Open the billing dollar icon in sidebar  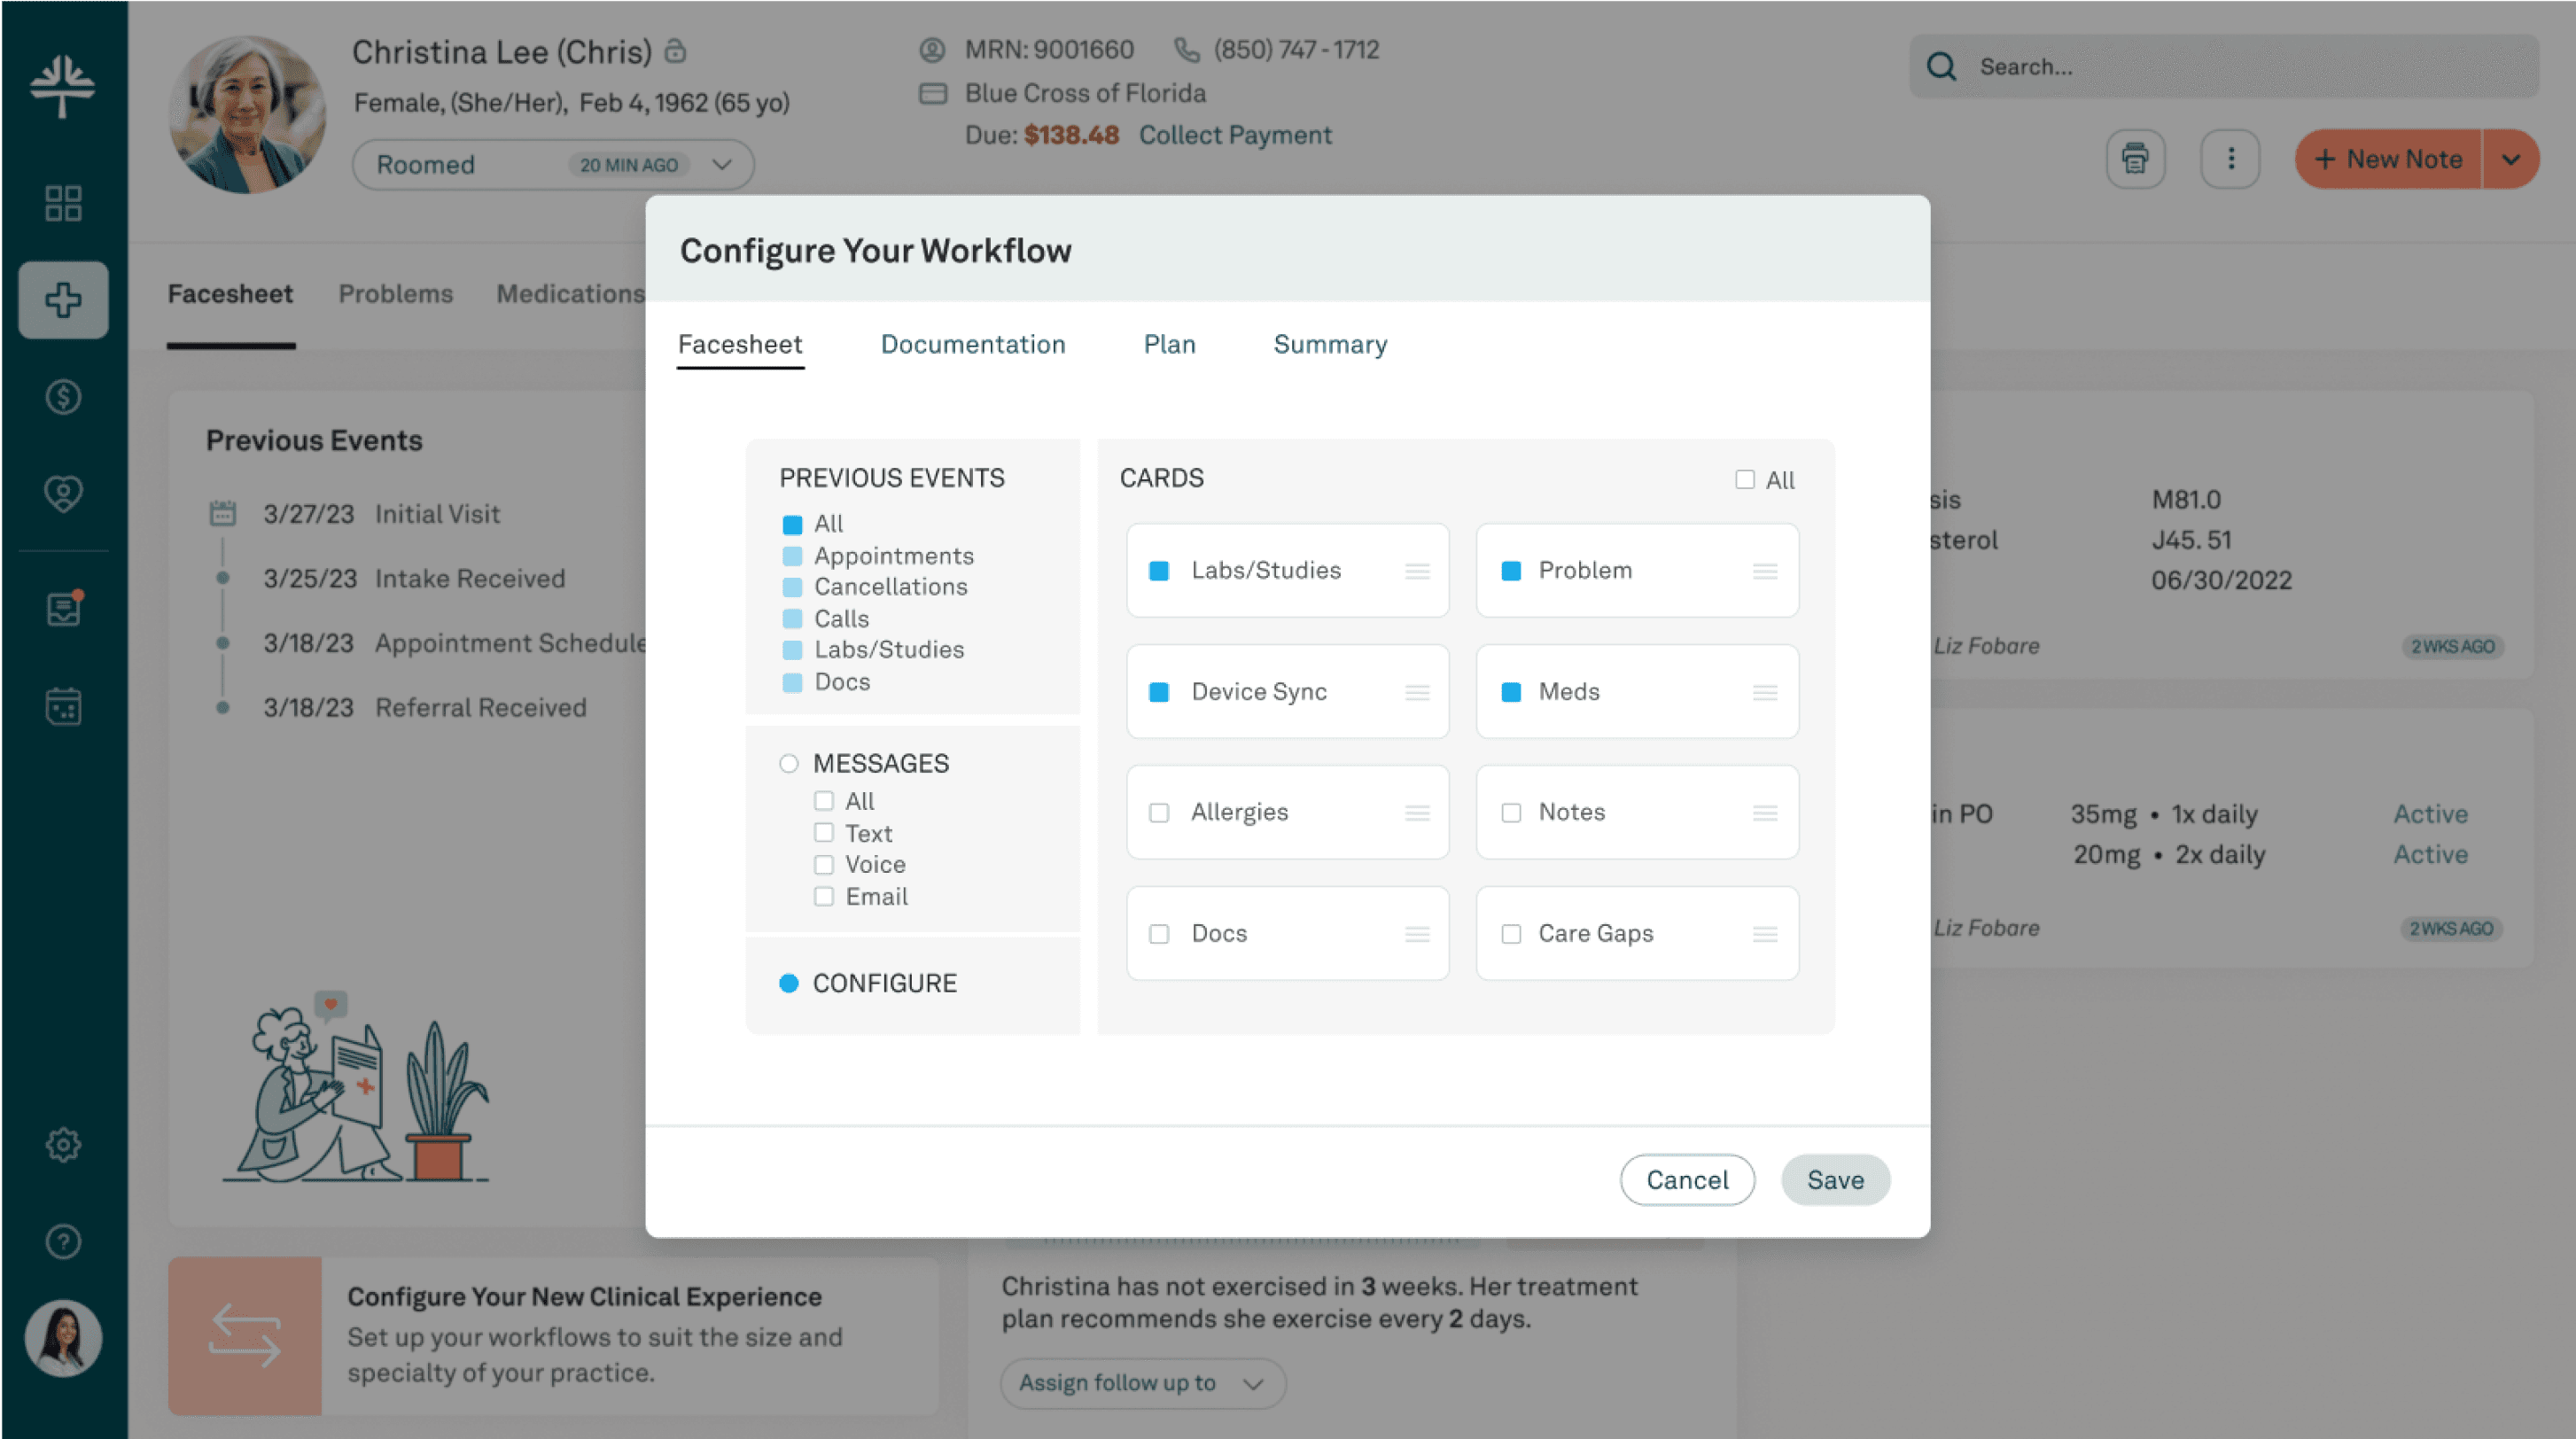click(x=63, y=397)
